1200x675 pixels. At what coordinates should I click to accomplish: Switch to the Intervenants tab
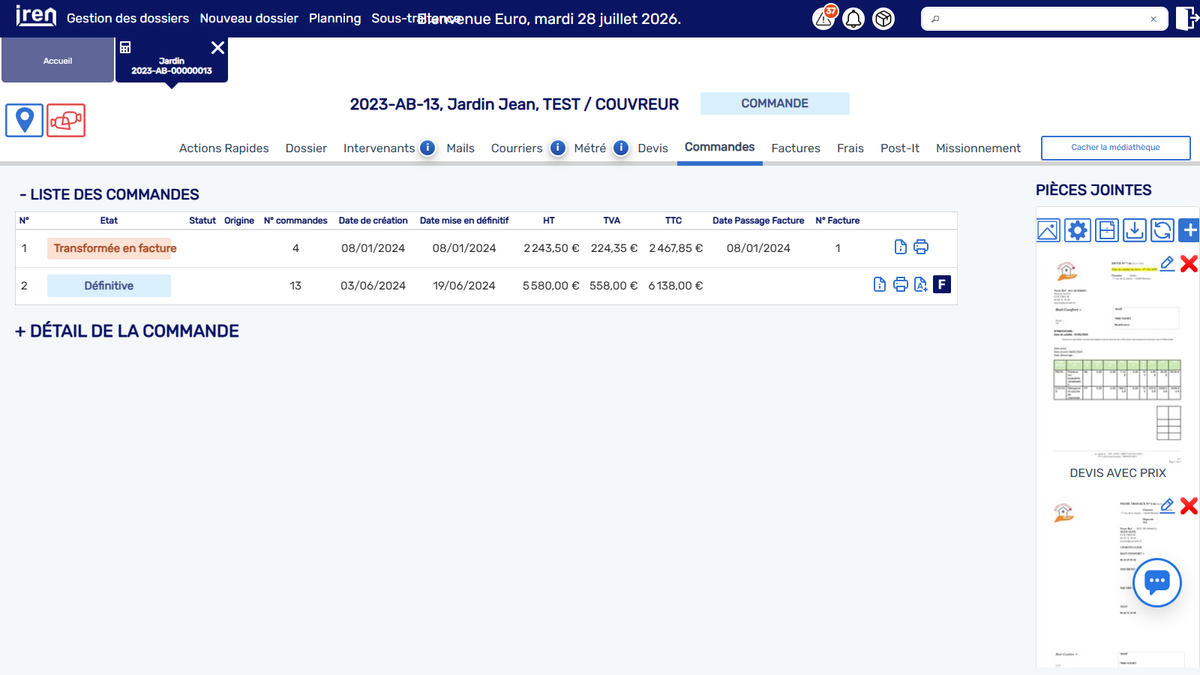point(379,148)
